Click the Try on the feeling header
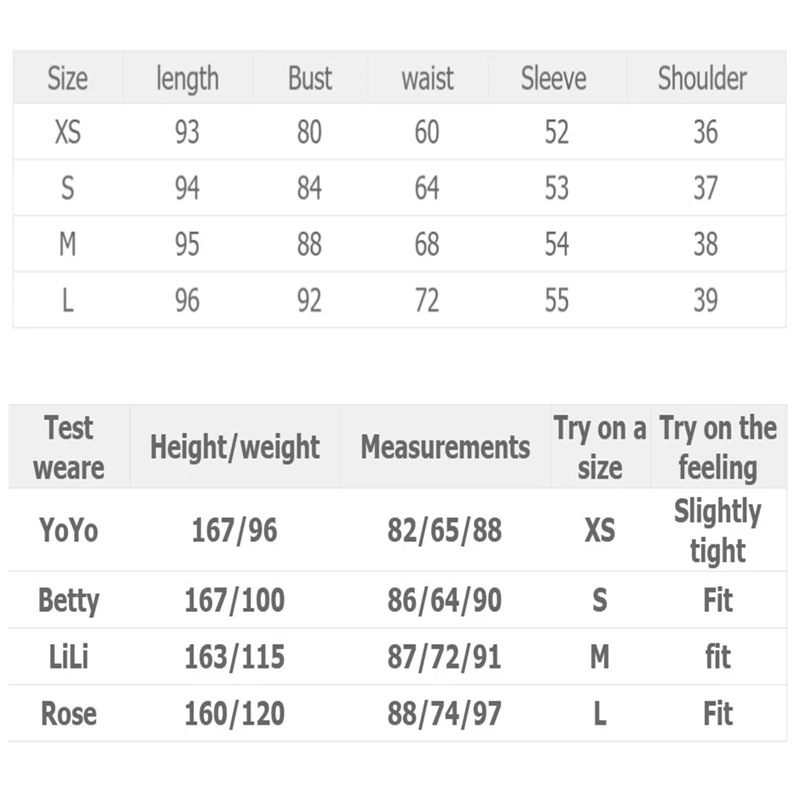800x800 pixels. pos(718,447)
